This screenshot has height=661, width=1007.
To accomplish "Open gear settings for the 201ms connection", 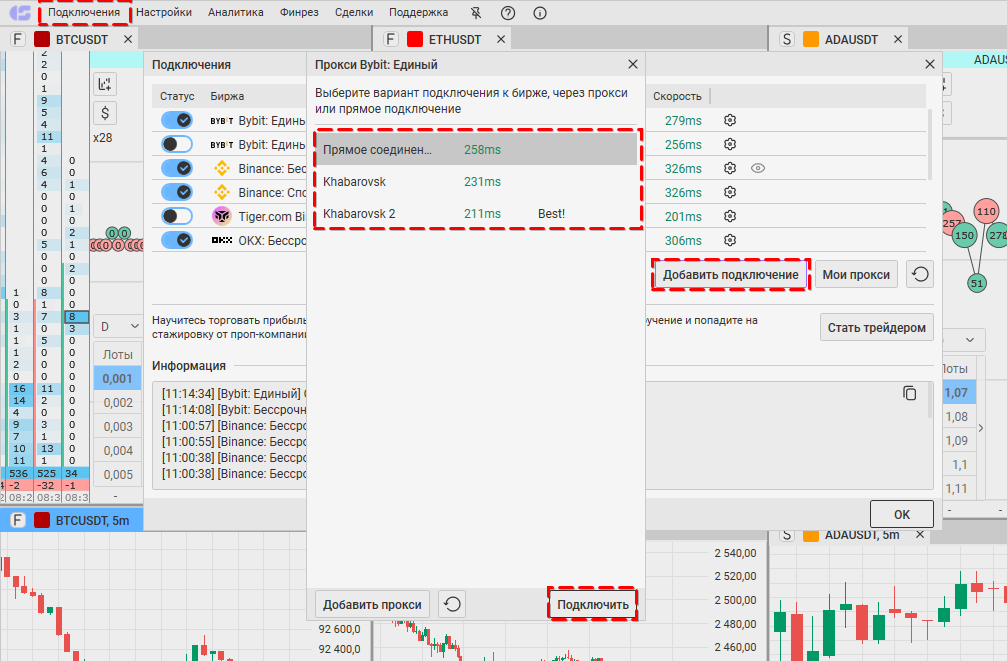I will (x=730, y=216).
